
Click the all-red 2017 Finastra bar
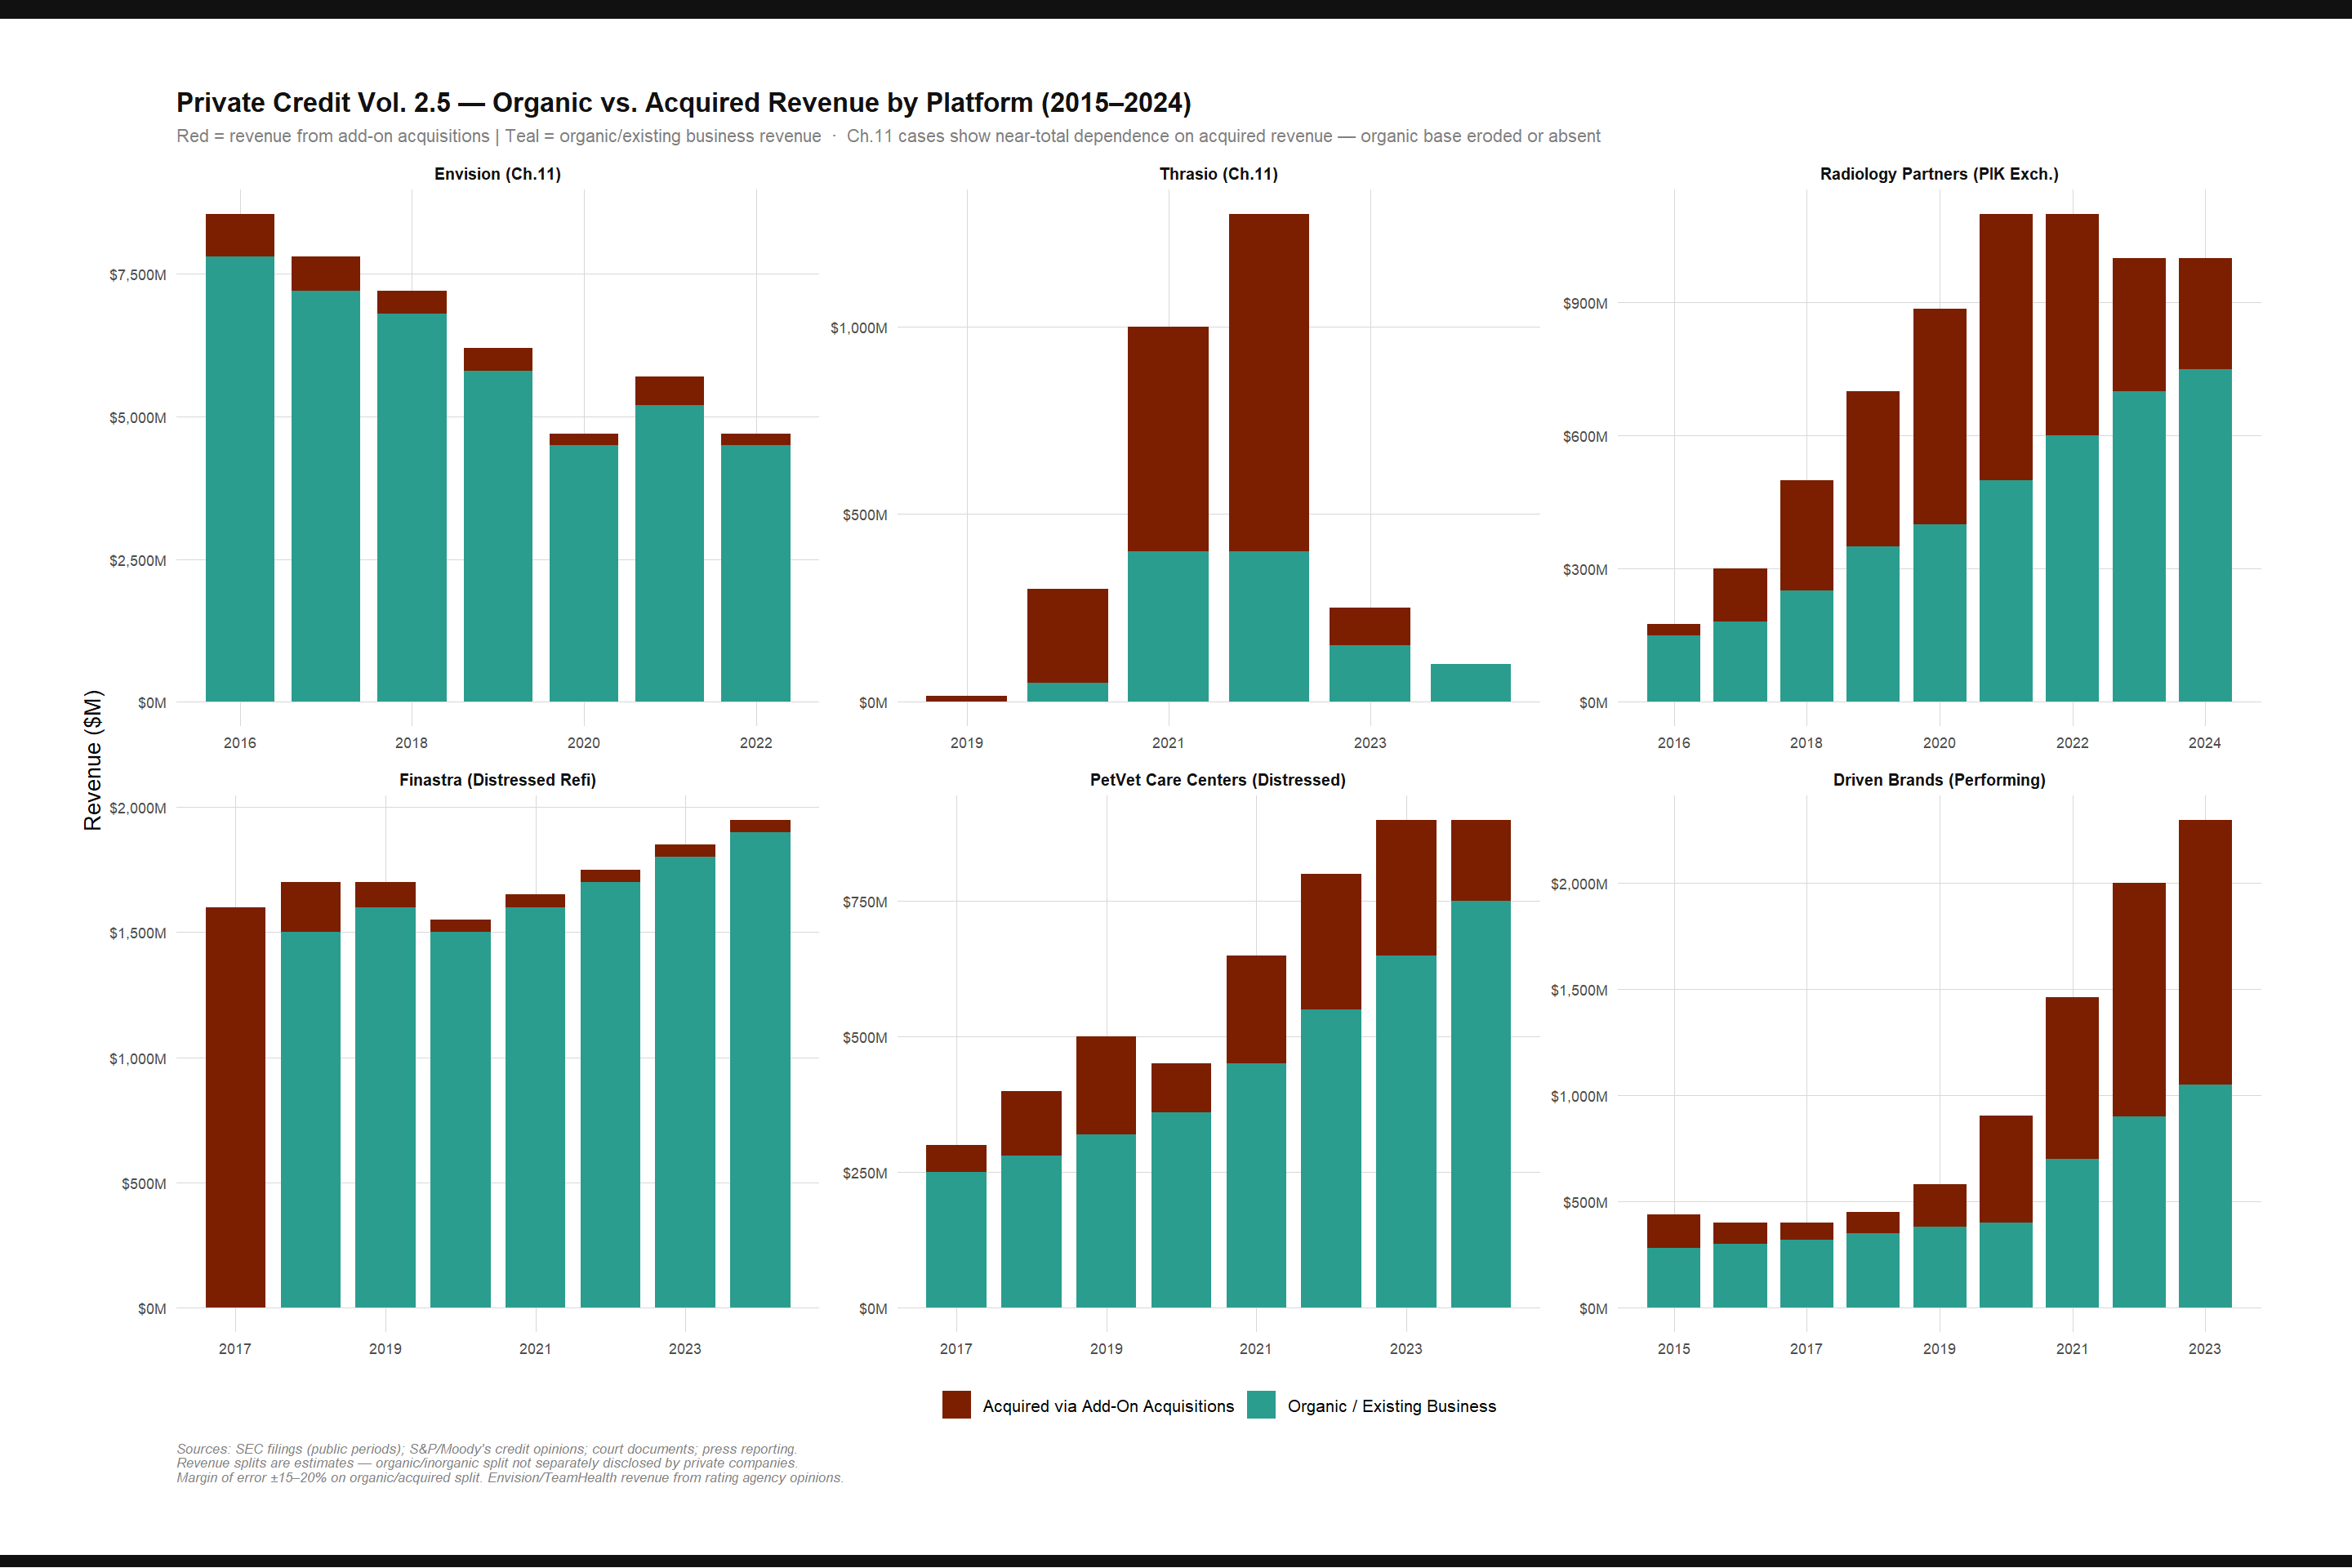(235, 1107)
